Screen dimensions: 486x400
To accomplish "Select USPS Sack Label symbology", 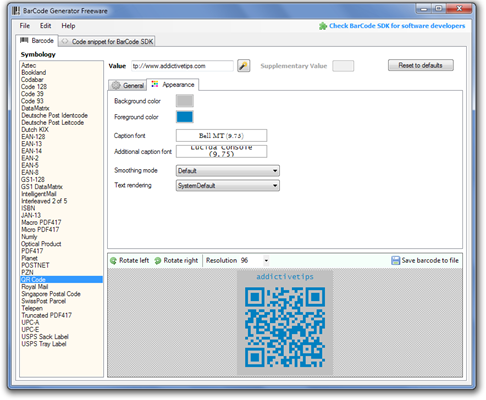I will coord(45,337).
